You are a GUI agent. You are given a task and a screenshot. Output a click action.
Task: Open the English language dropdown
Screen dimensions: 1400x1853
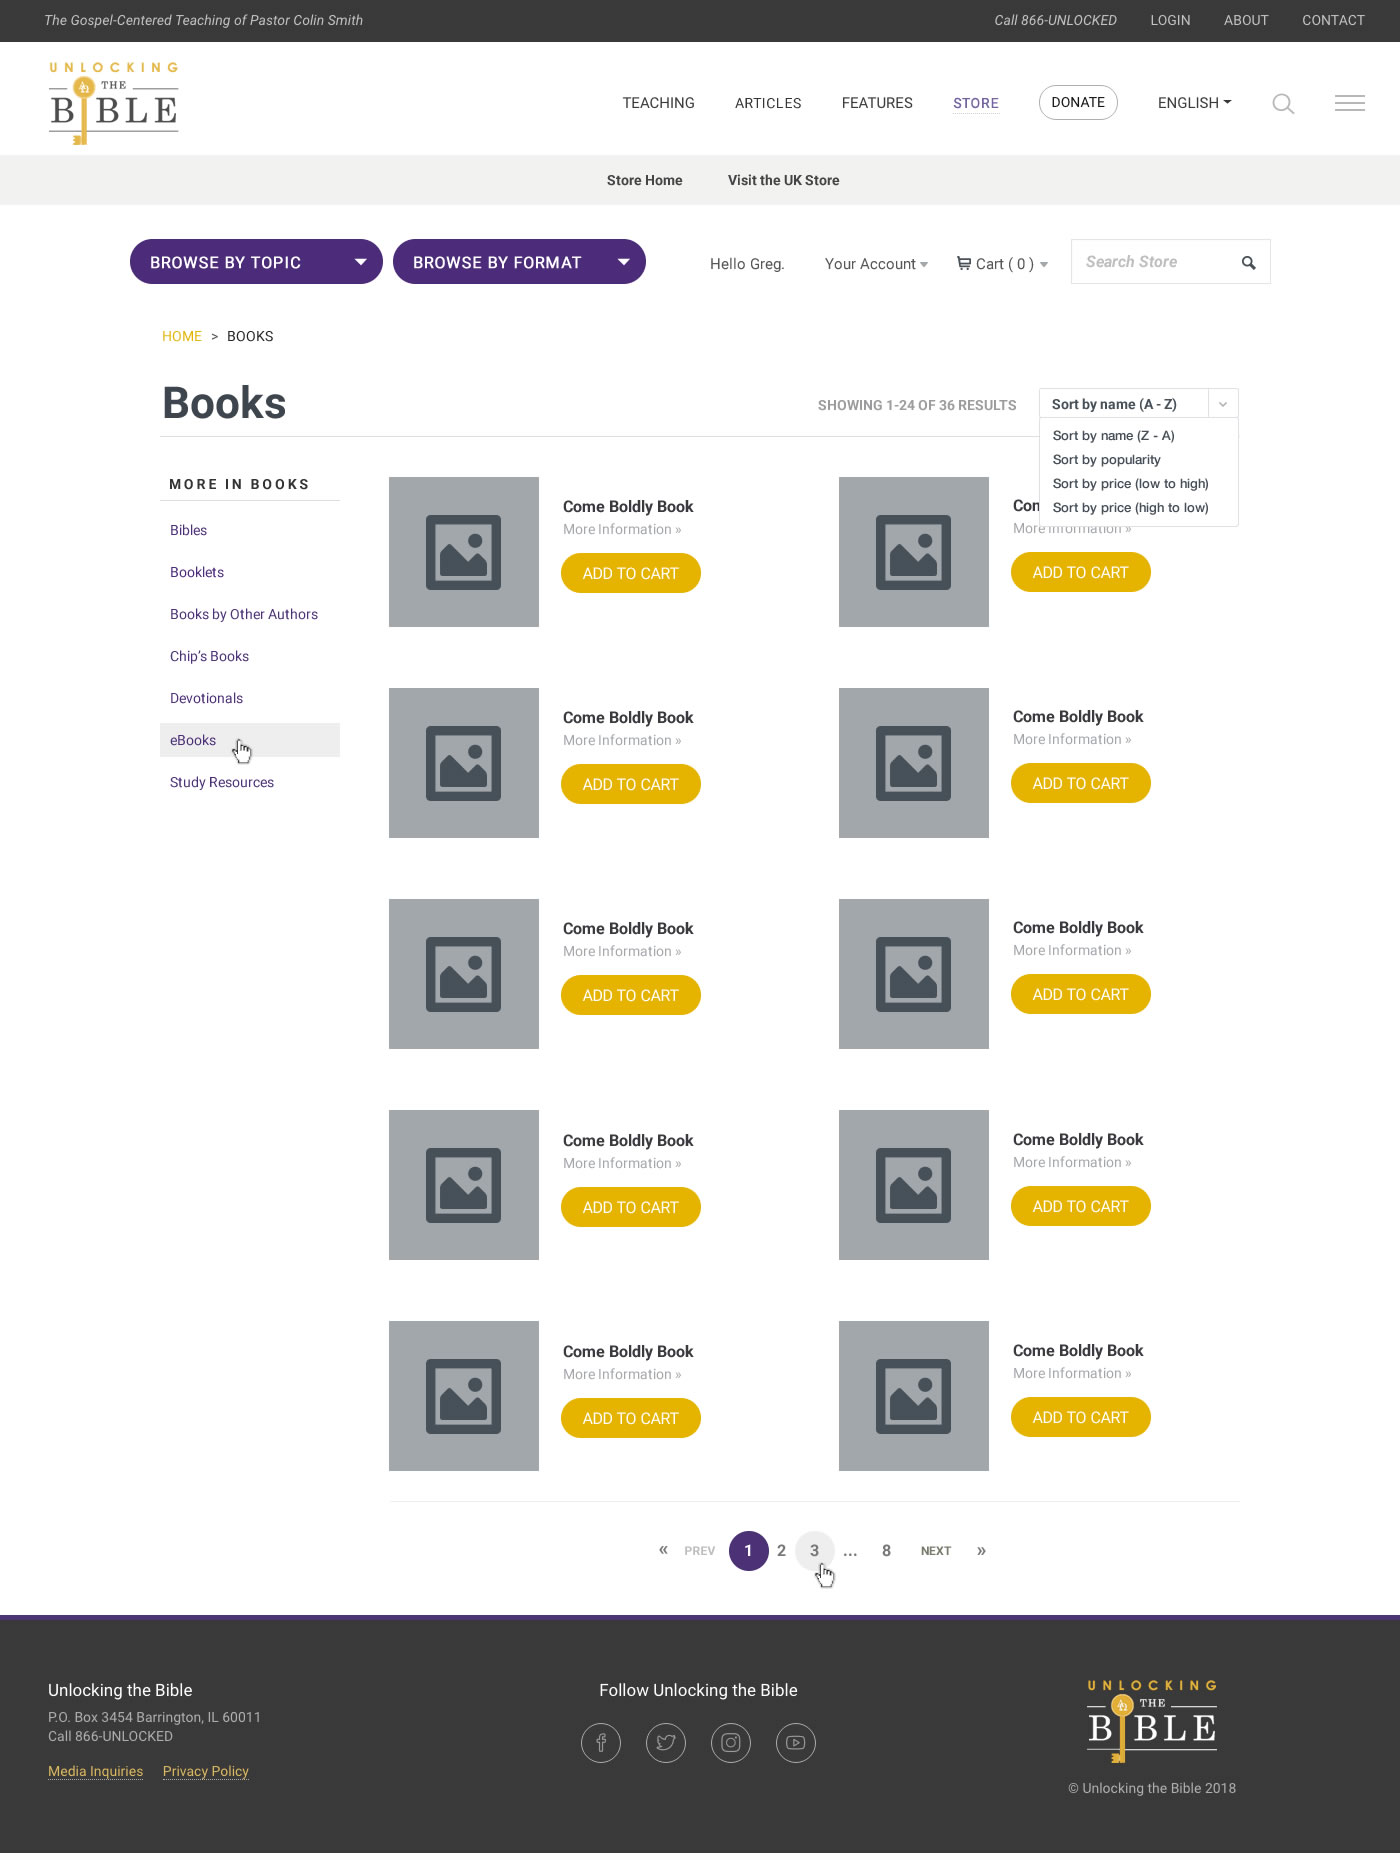[x=1194, y=103]
